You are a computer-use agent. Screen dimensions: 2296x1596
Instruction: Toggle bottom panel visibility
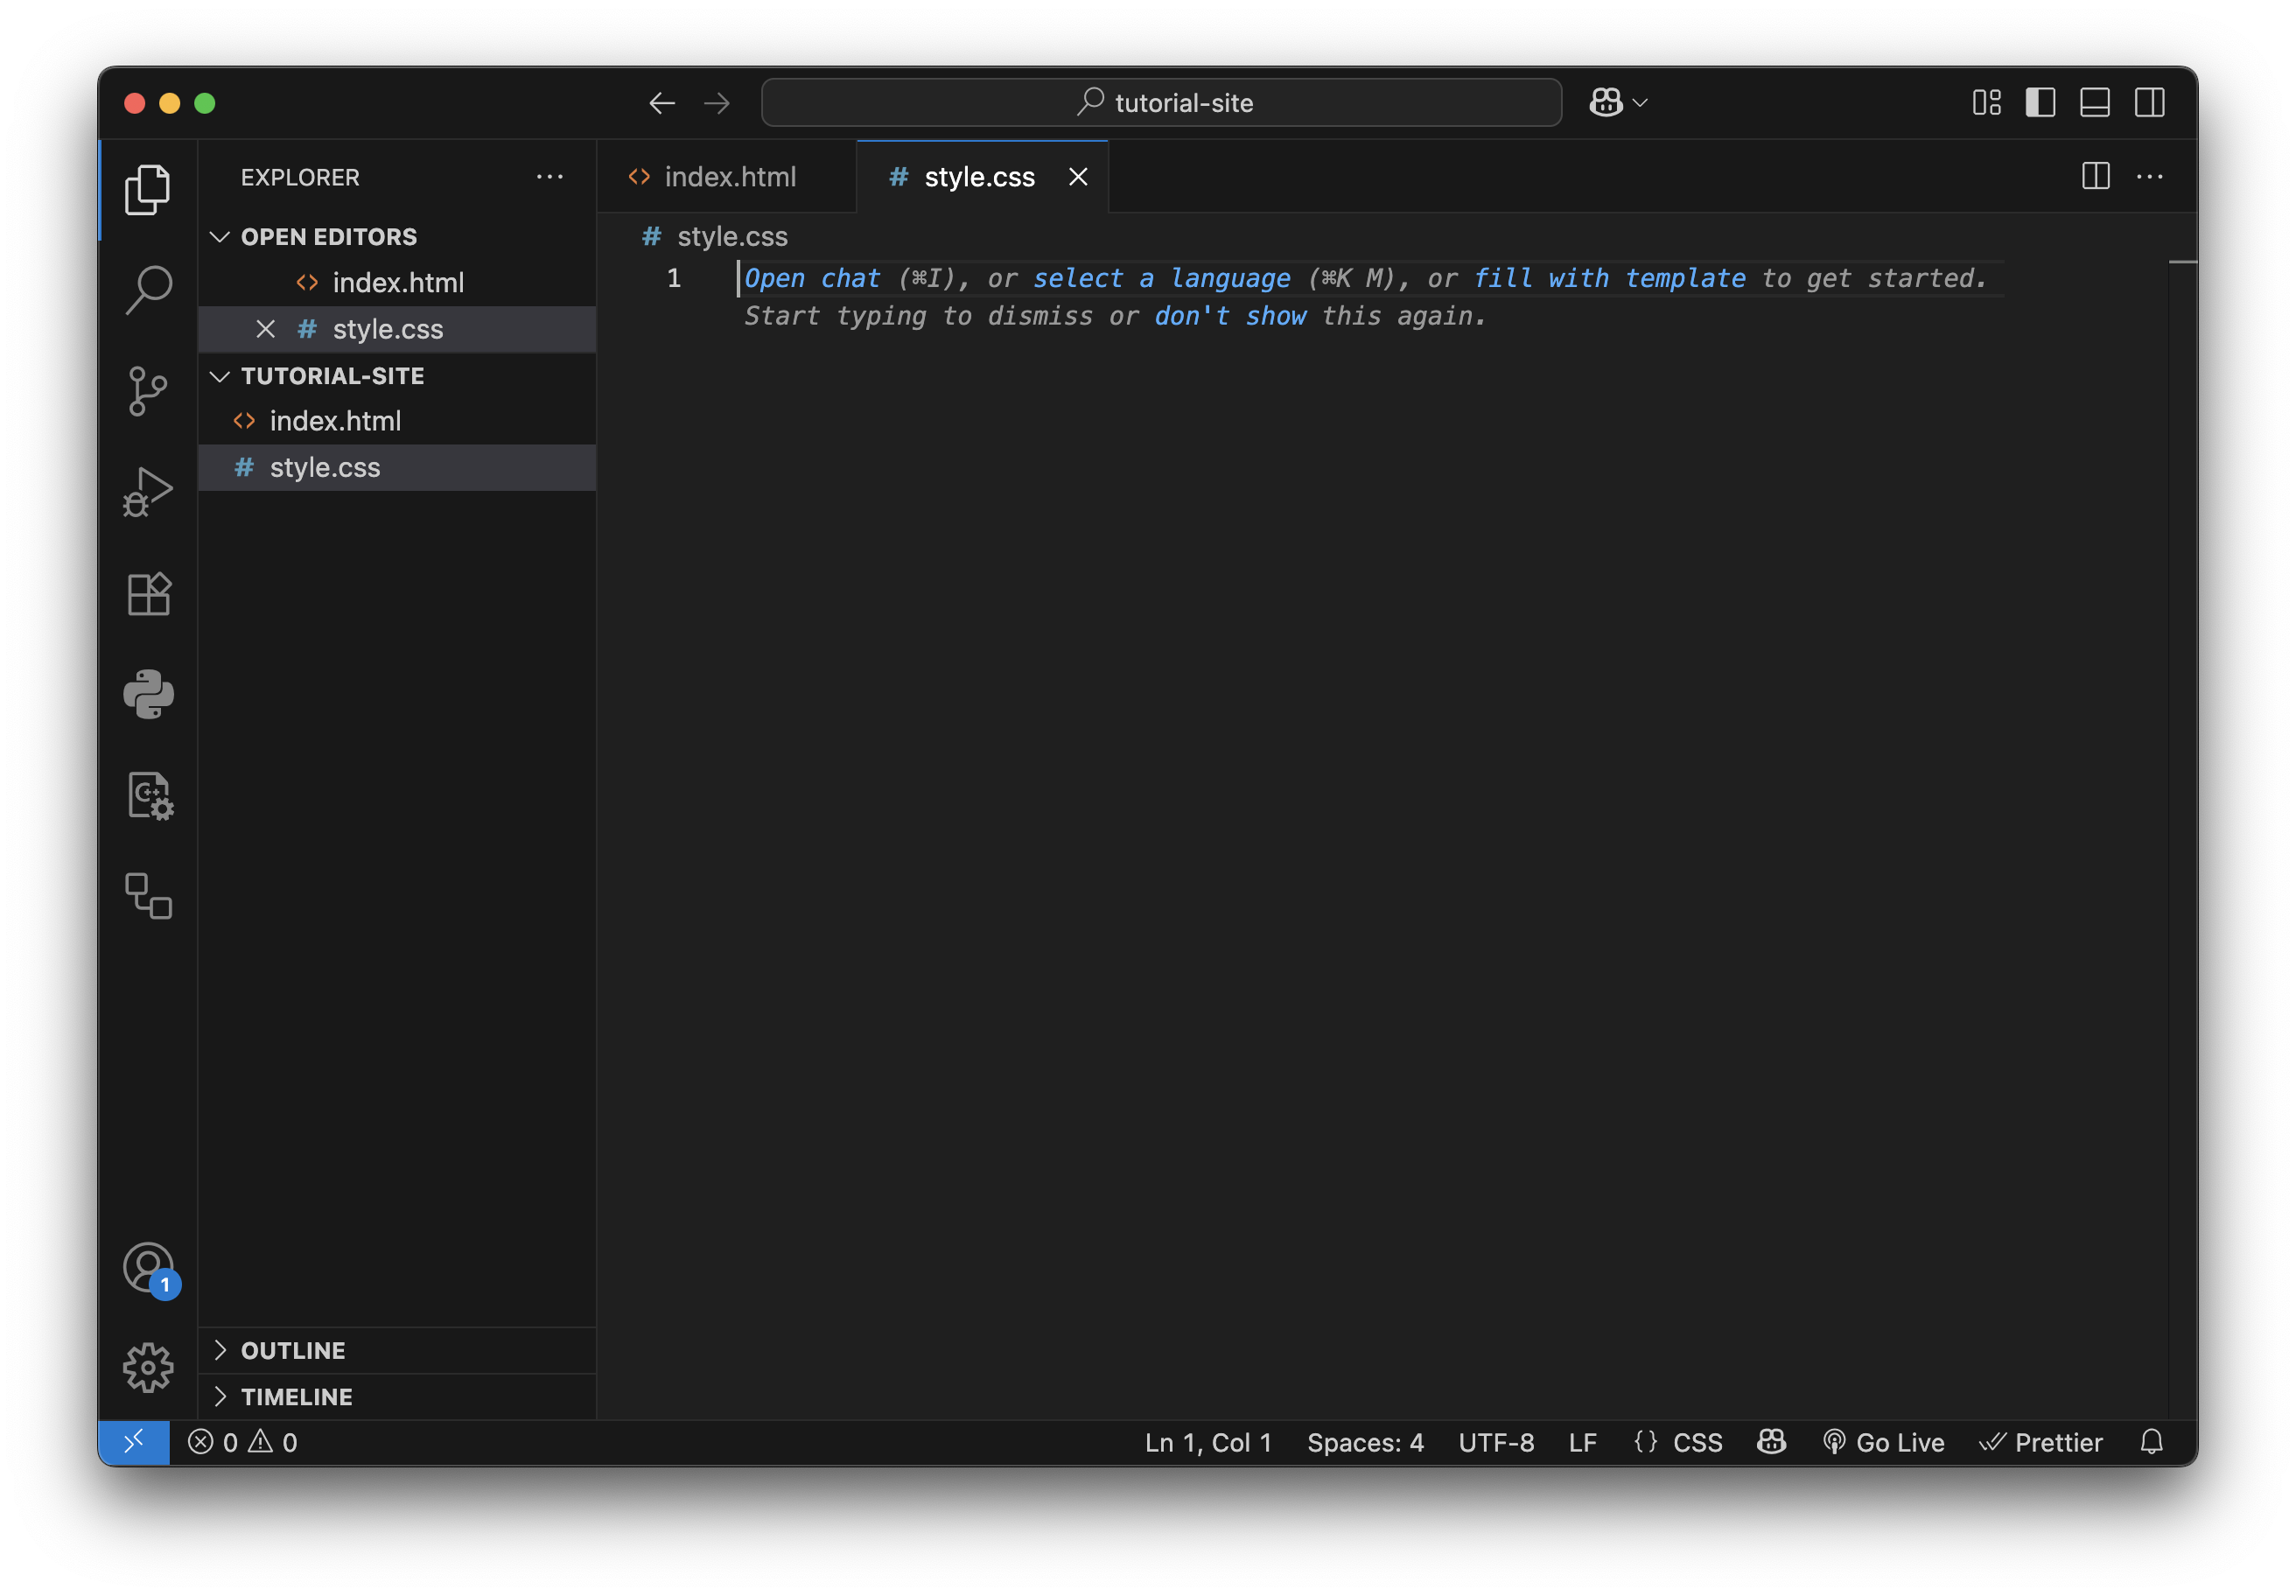pos(2094,102)
